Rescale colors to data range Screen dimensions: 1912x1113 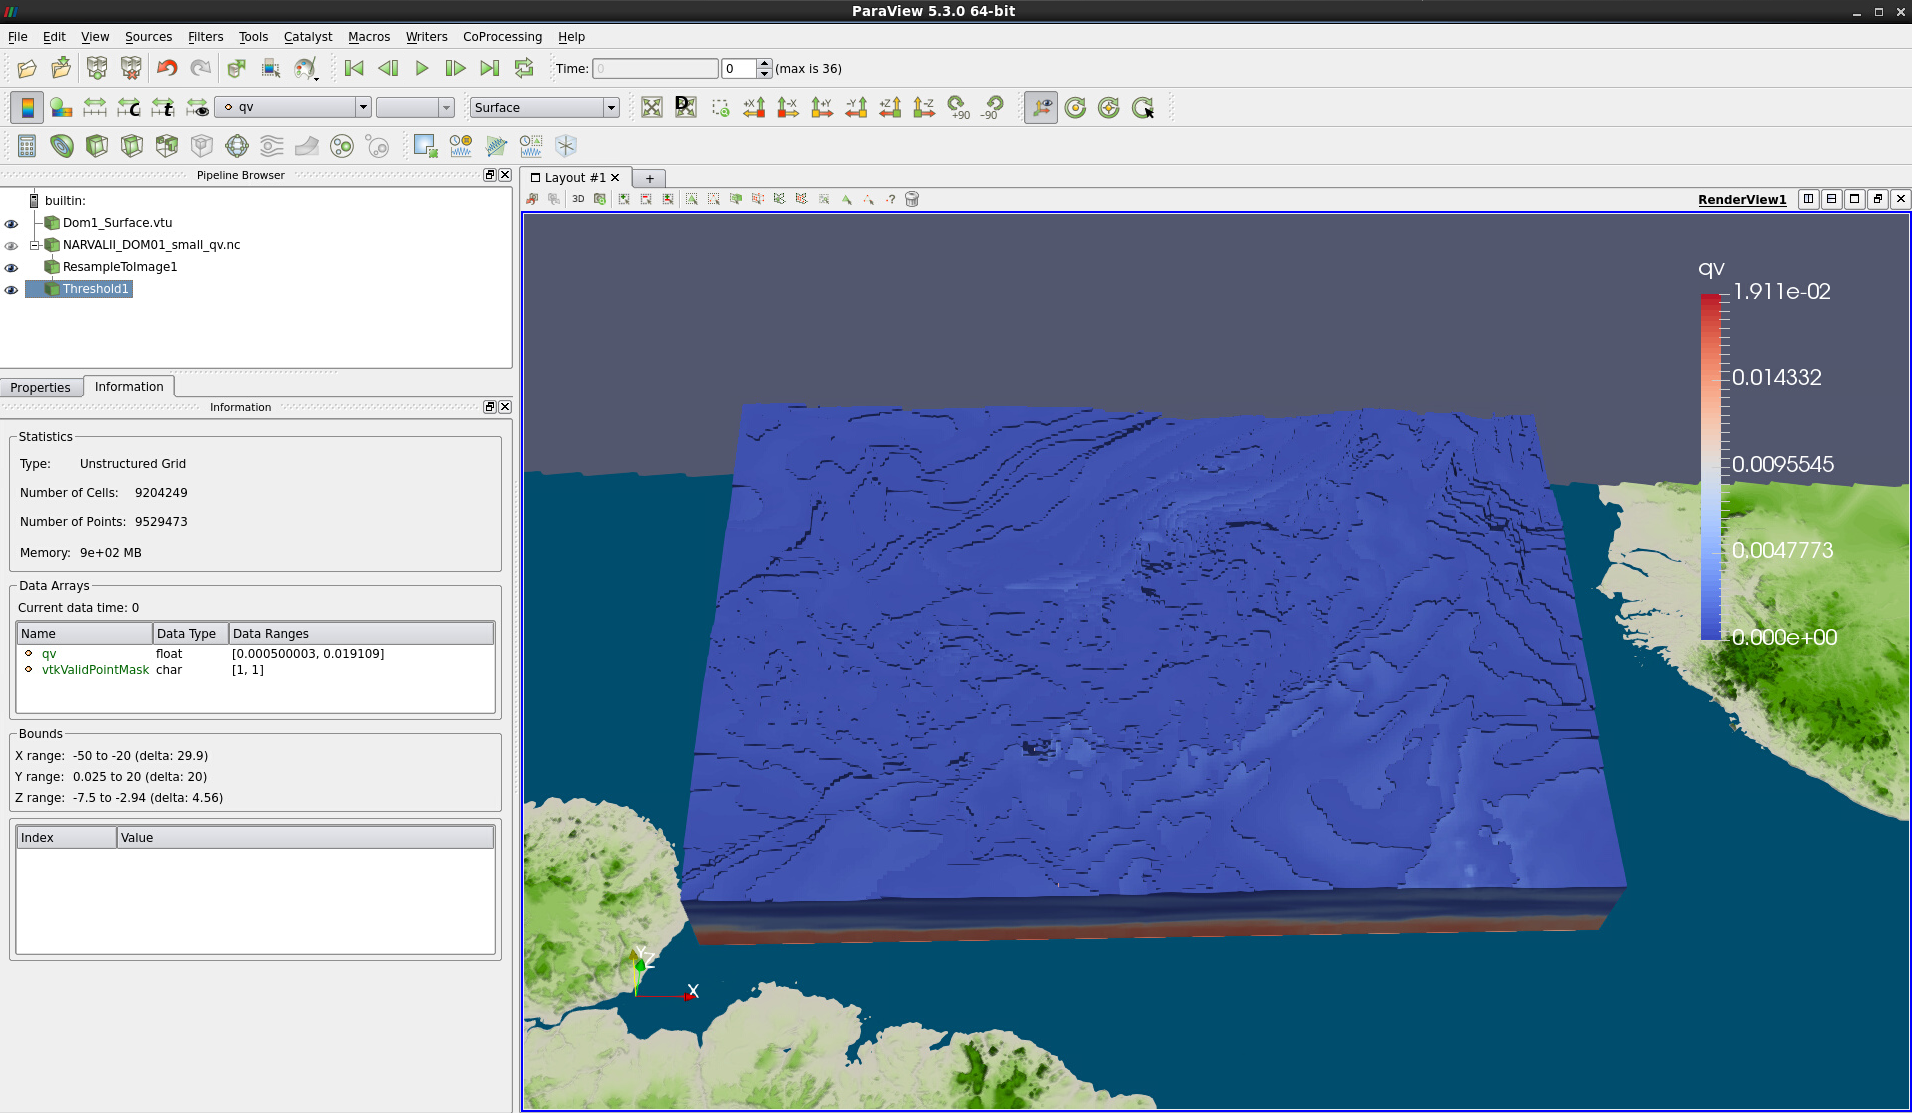pos(95,107)
